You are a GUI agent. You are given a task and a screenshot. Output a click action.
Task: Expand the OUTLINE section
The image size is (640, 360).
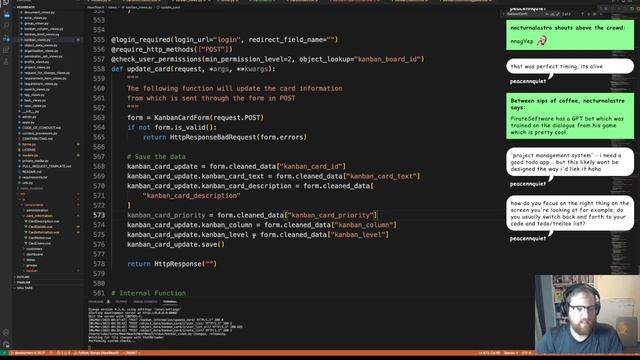tap(23, 277)
